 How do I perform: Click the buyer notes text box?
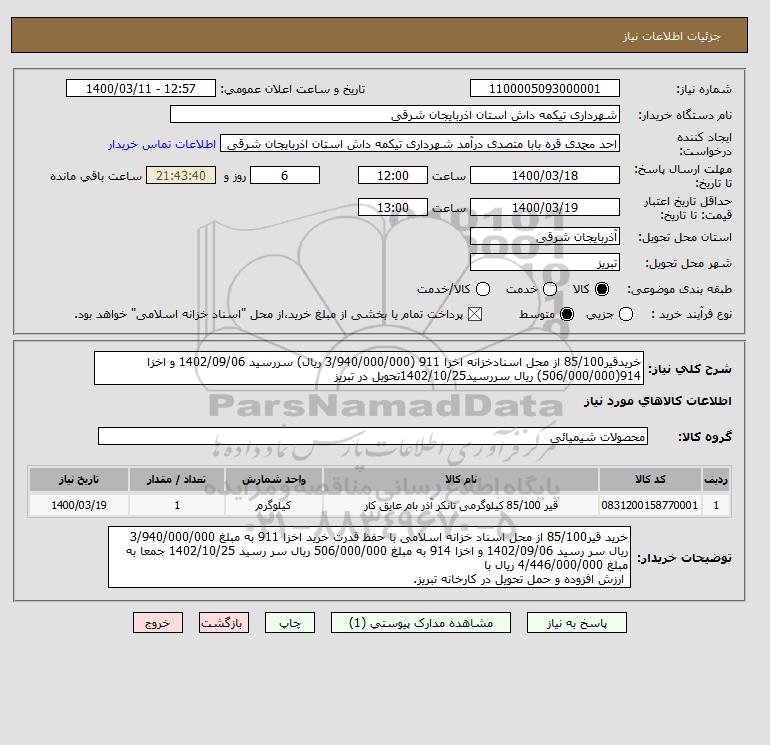369,557
